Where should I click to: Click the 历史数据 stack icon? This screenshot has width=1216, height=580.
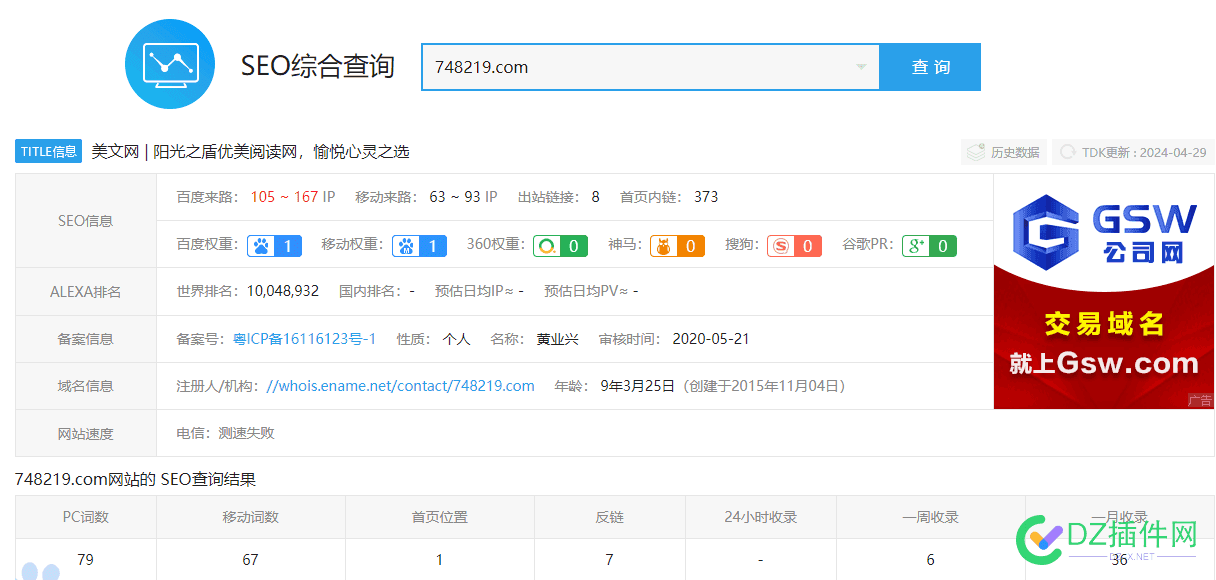tap(976, 152)
